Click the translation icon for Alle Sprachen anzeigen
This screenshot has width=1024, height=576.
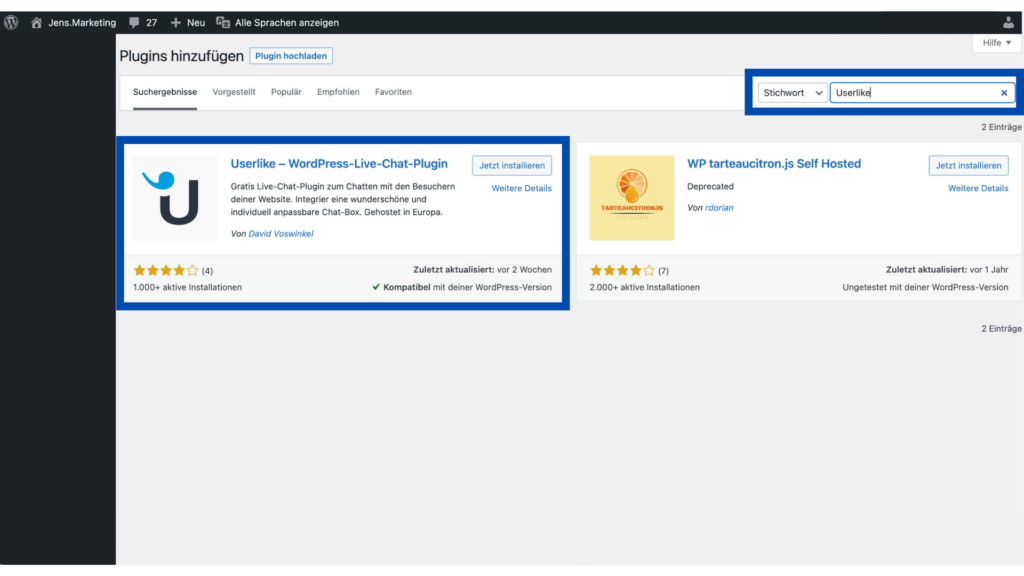point(223,22)
